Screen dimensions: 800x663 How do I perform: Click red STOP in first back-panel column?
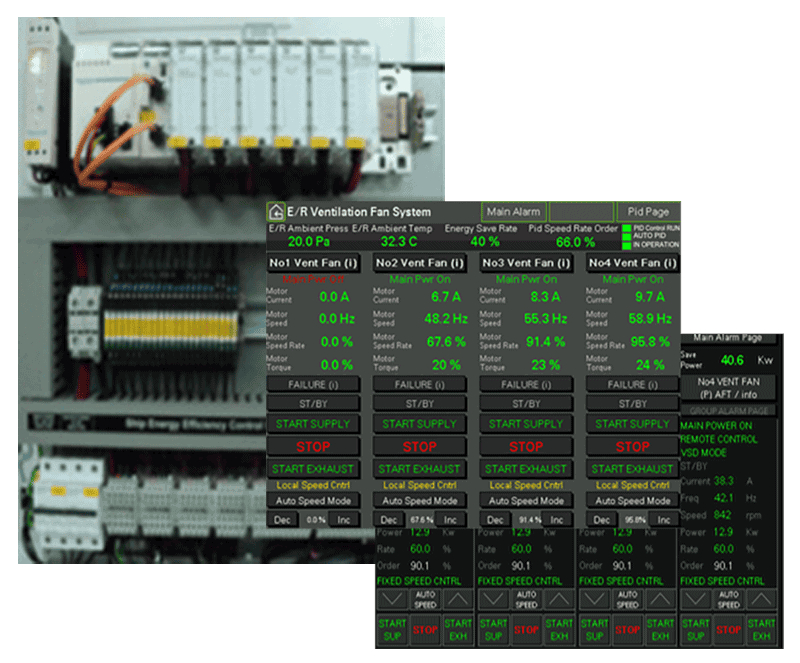425,630
